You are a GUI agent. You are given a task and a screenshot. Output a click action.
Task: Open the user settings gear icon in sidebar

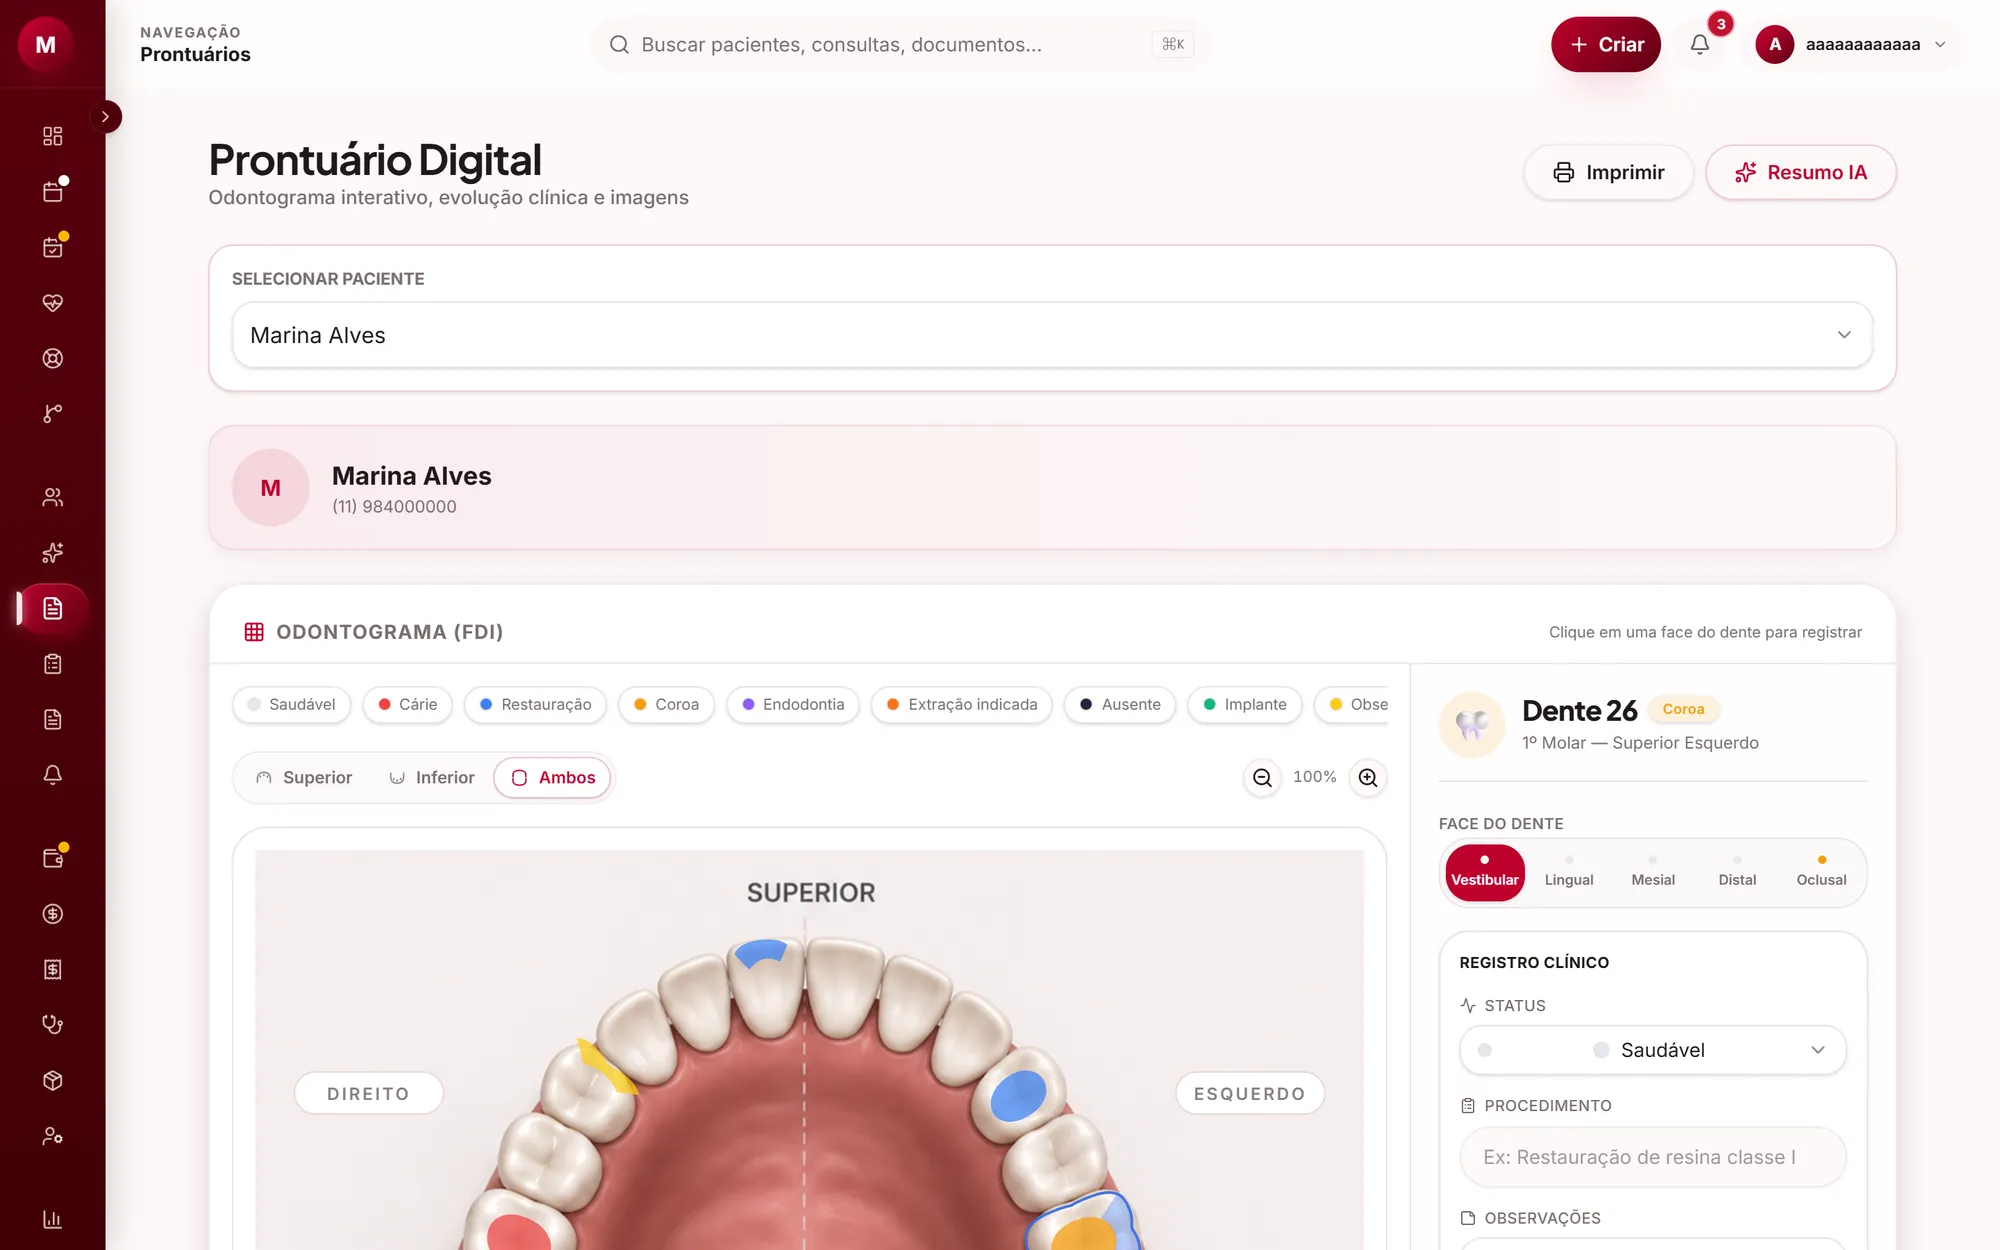tap(53, 1136)
